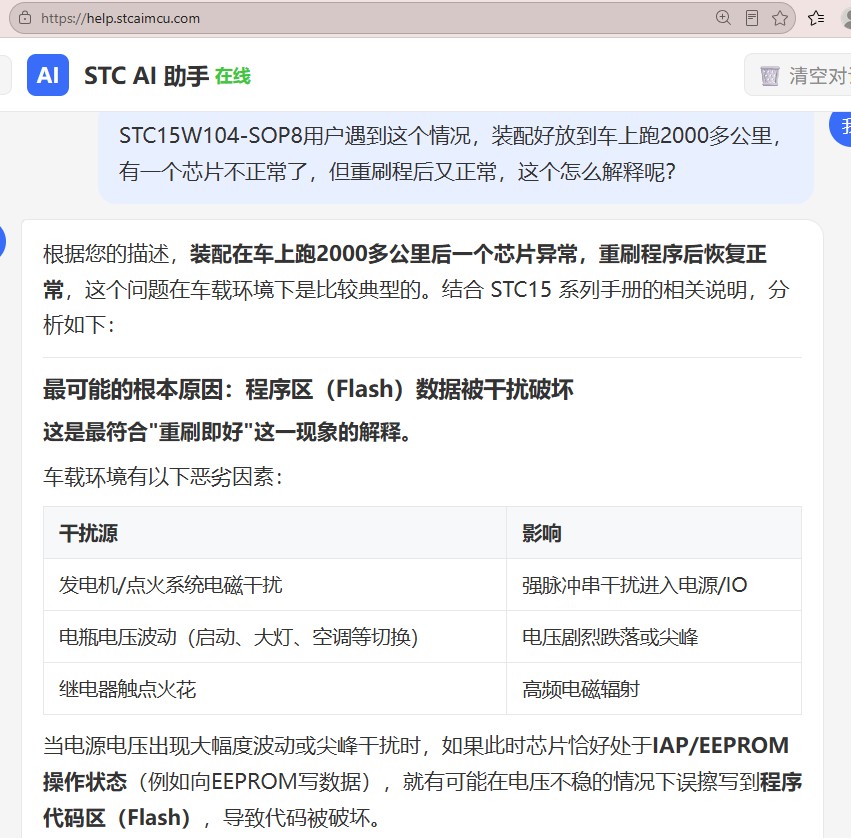The height and width of the screenshot is (838, 851).
Task: Click the blue AI logo icon
Action: [x=48, y=75]
